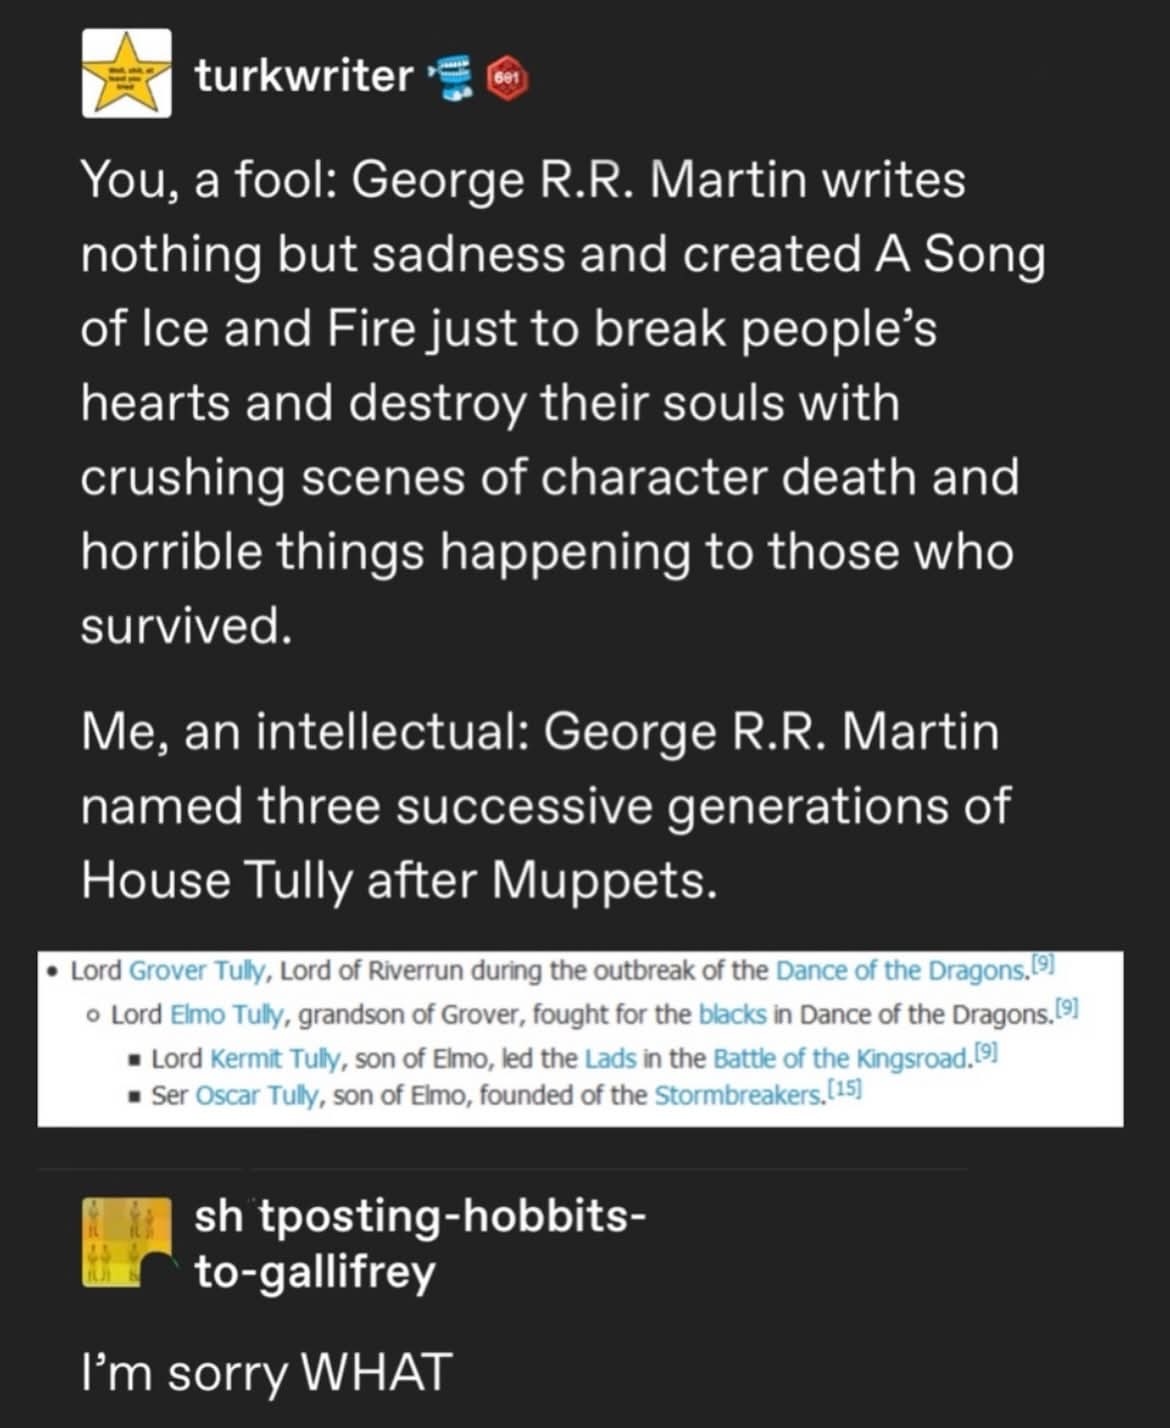Screen dimensions: 1170x1428
Task: Open the Oscar Tully link
Action: (257, 1096)
